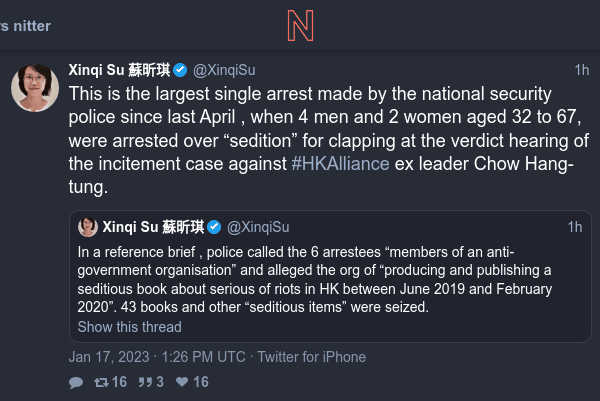Click the quote icon showing 3

[x=143, y=382]
